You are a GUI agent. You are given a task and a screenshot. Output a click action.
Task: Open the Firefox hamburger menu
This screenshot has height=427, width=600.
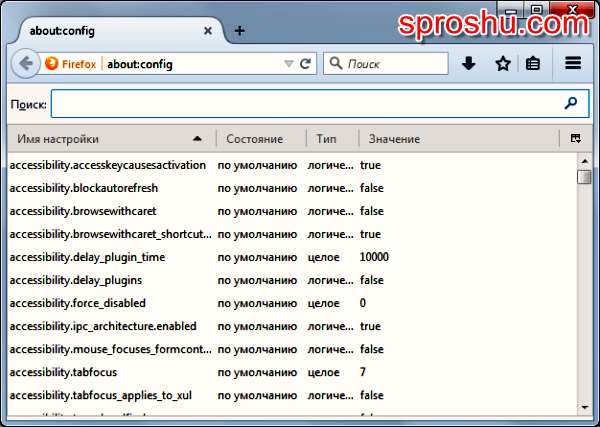click(573, 63)
